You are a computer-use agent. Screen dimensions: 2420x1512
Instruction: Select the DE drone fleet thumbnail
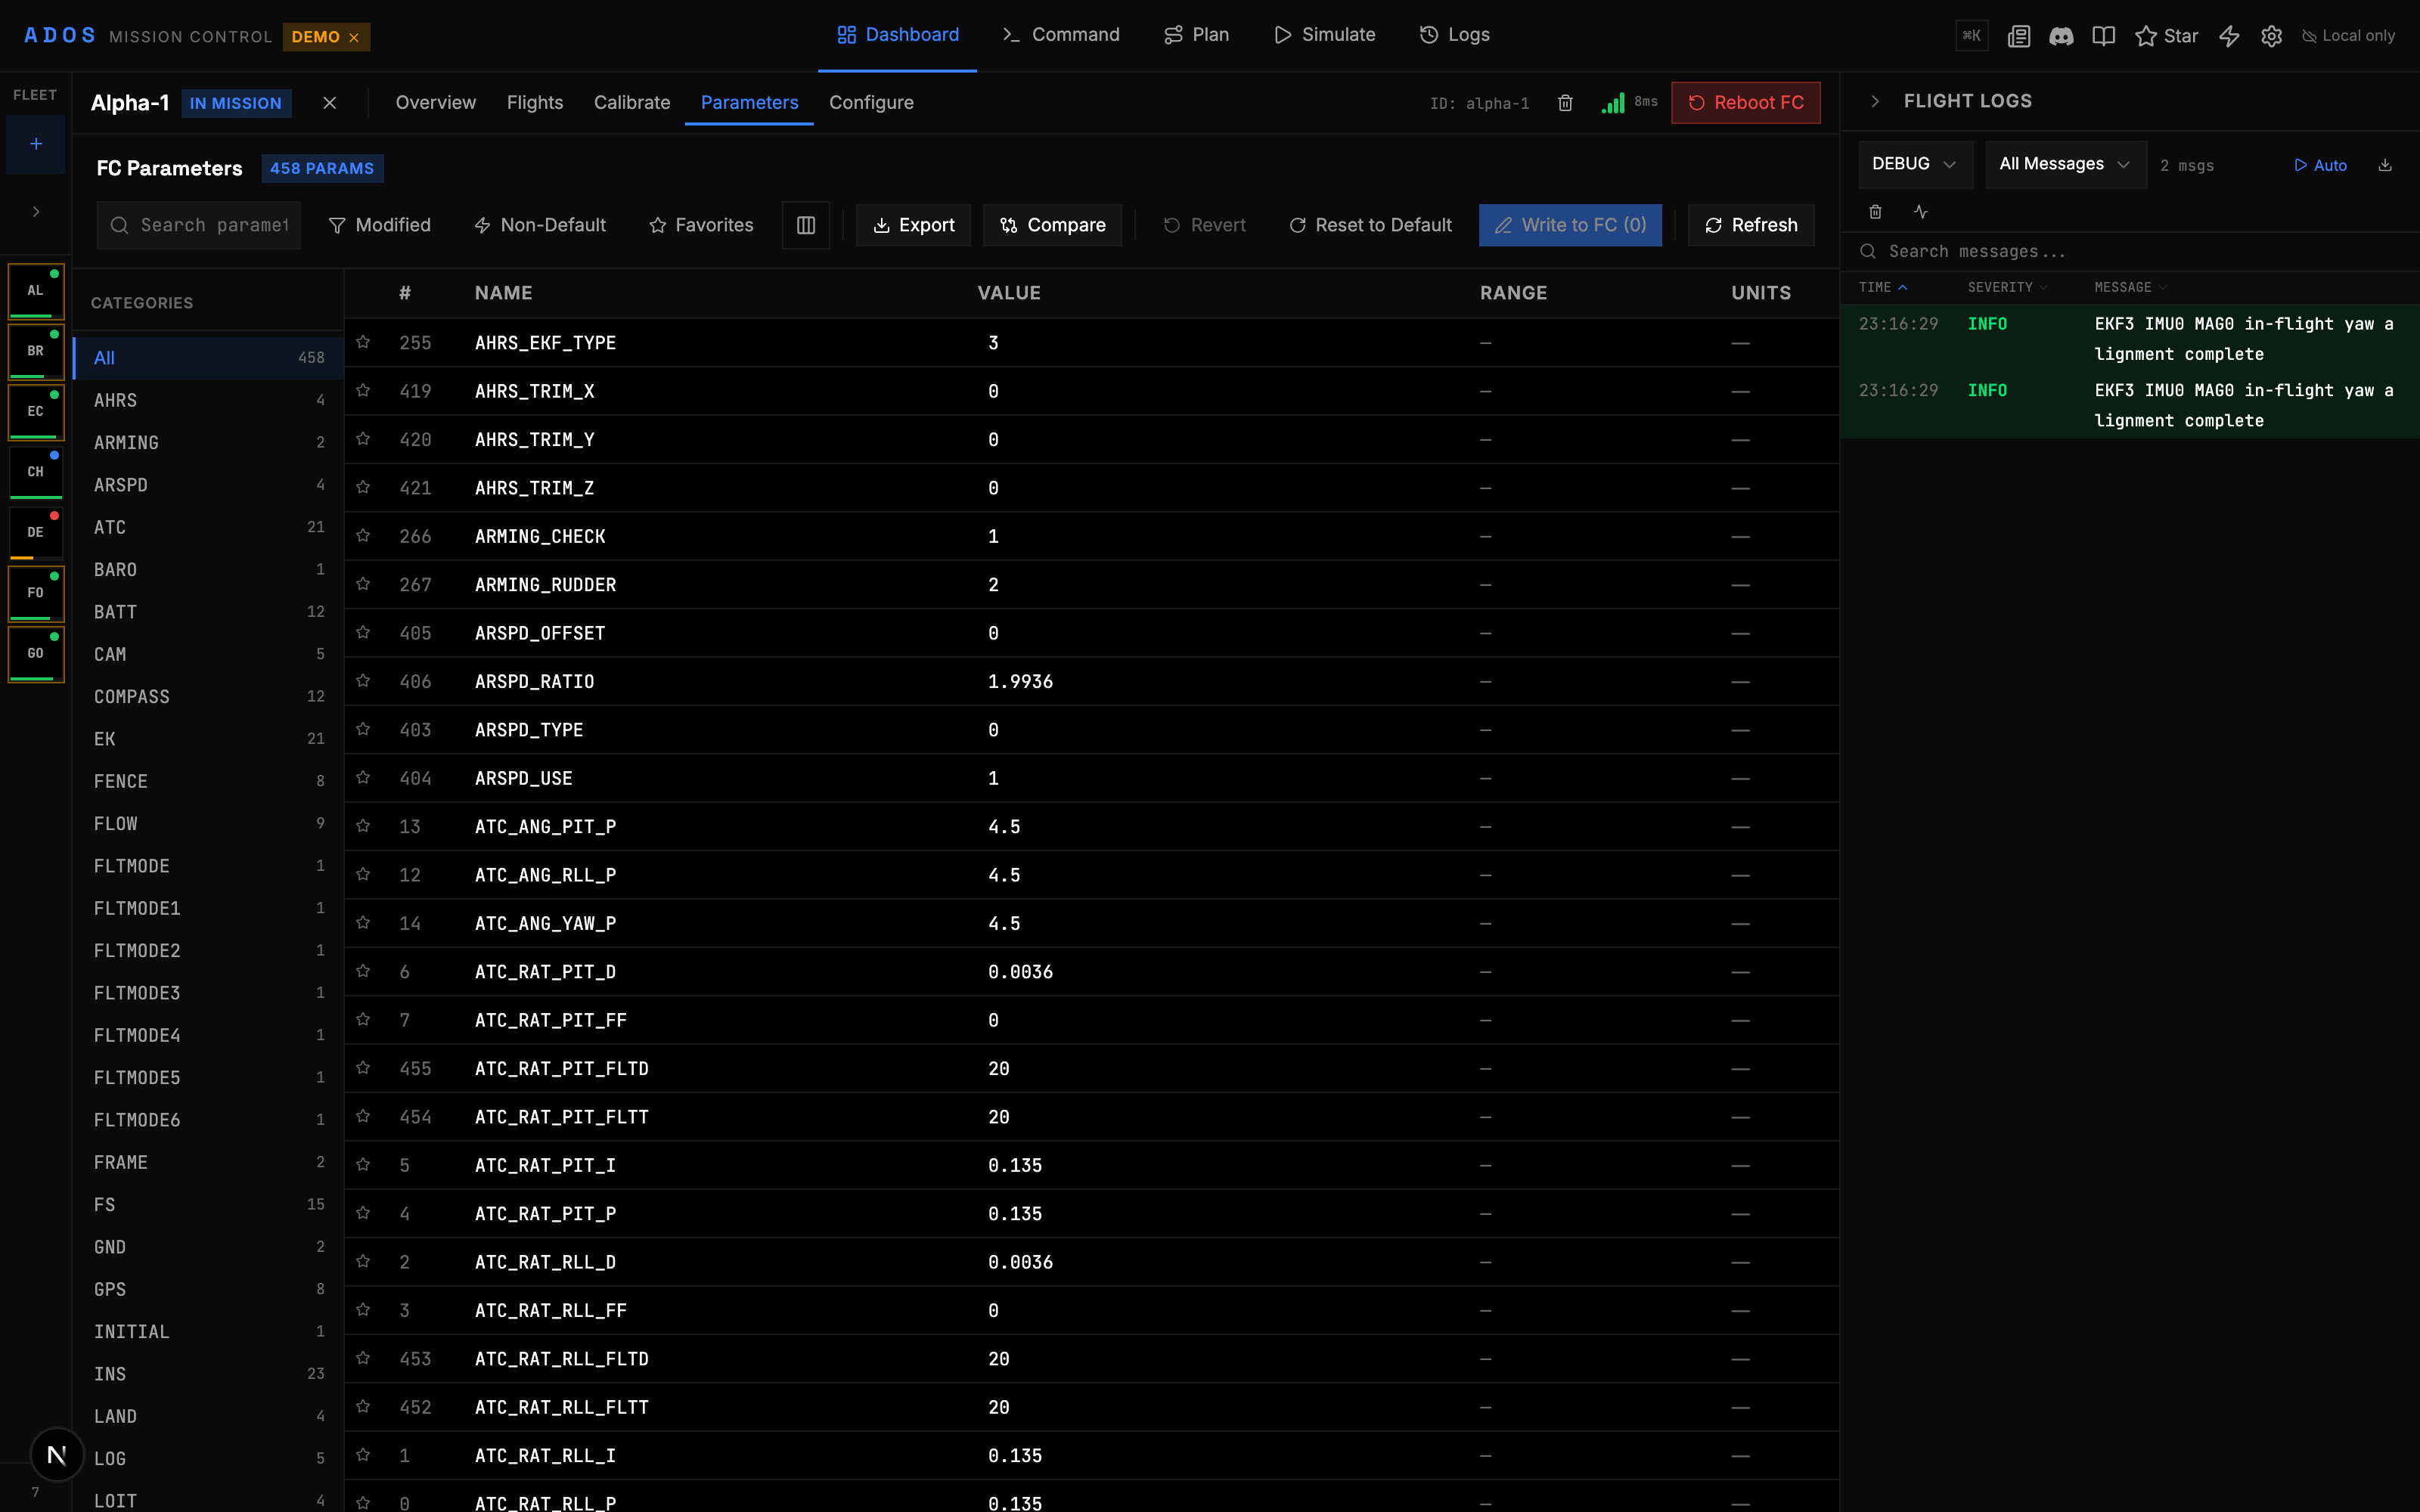click(36, 532)
